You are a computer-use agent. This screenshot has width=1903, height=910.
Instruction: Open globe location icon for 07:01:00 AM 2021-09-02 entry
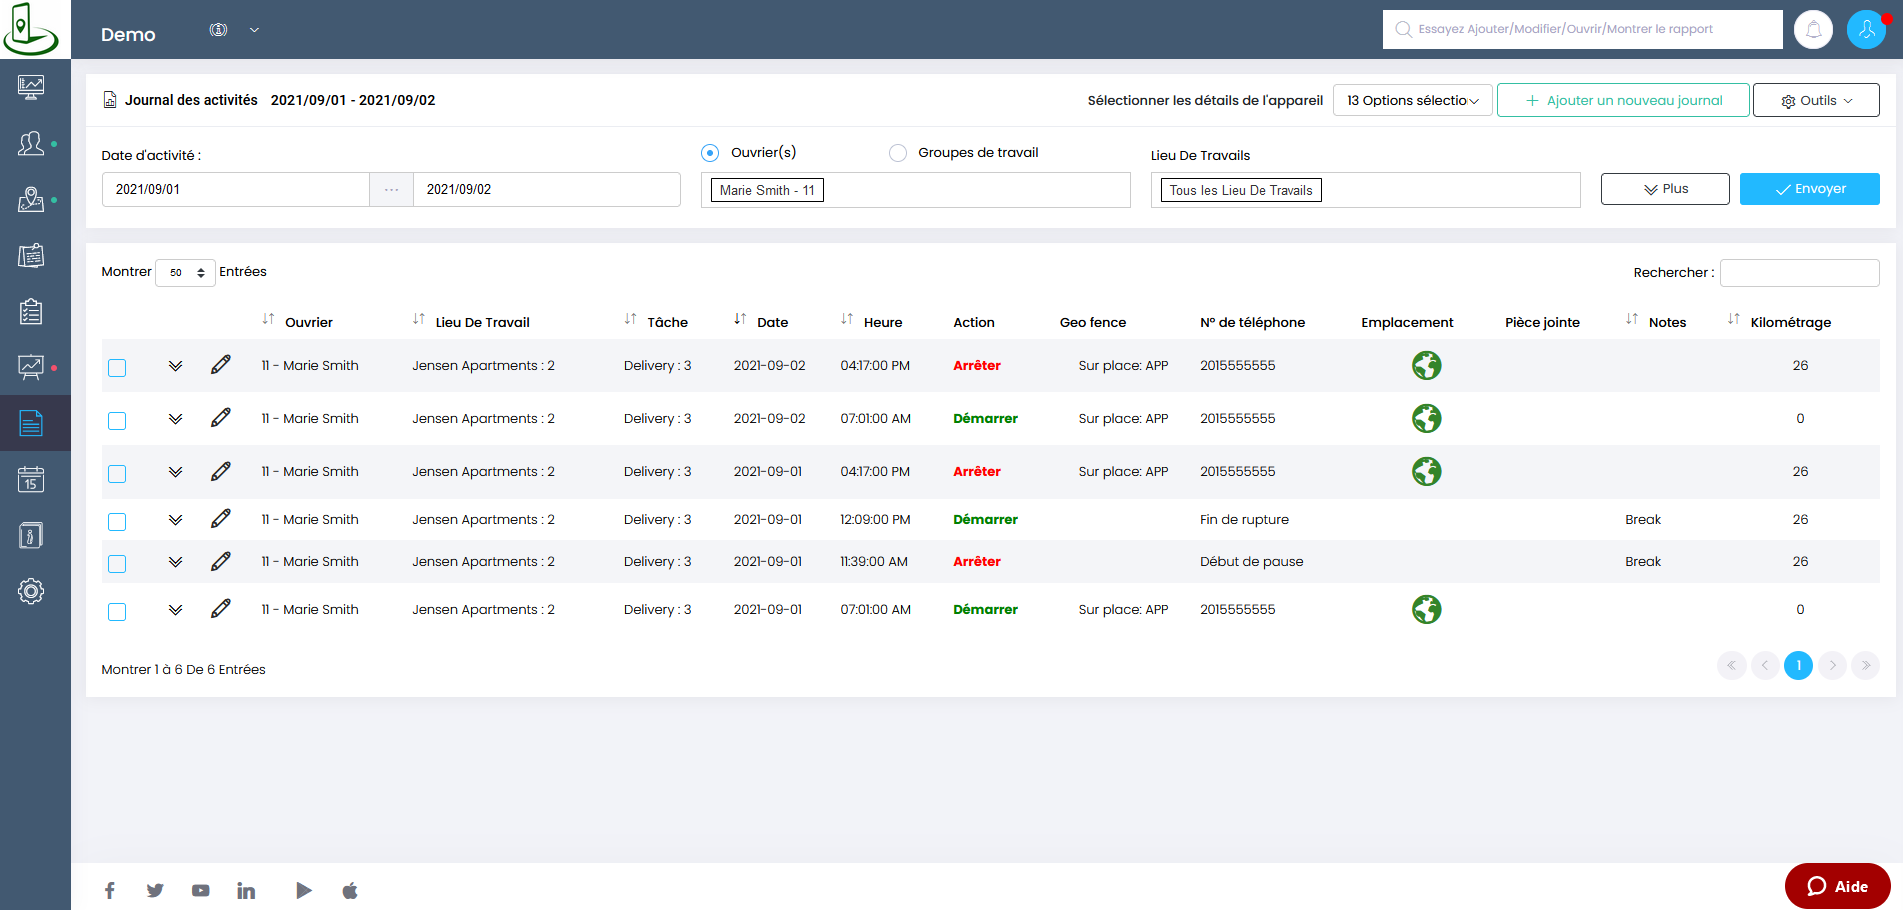click(x=1426, y=418)
